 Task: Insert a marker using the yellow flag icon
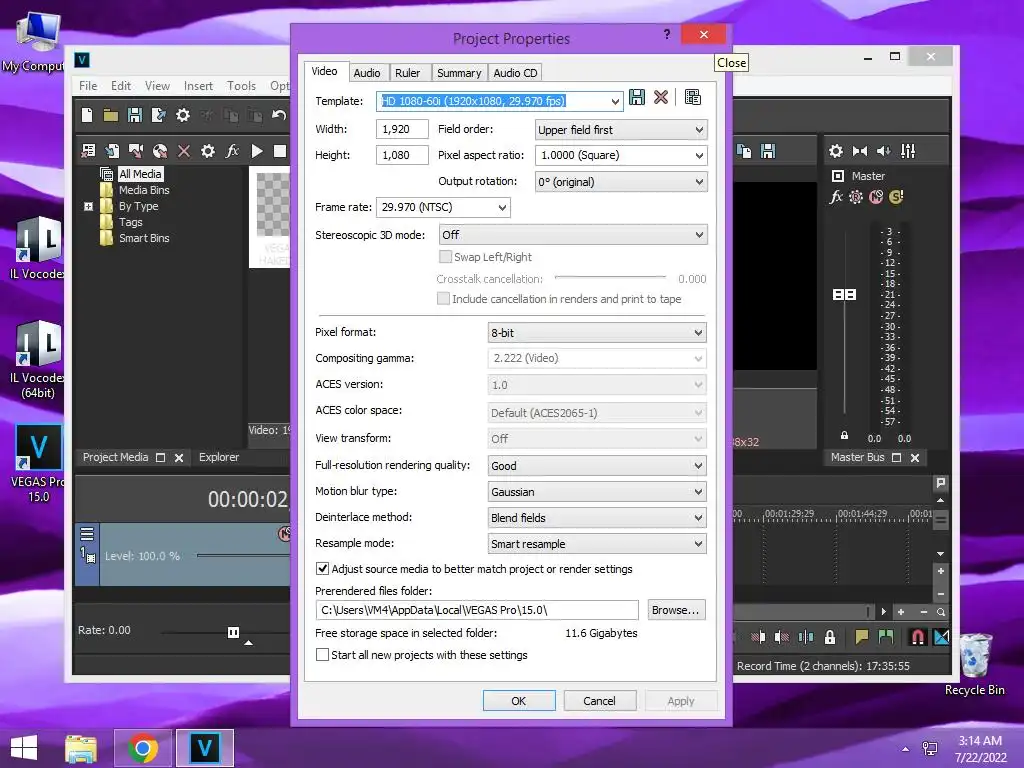click(x=862, y=637)
